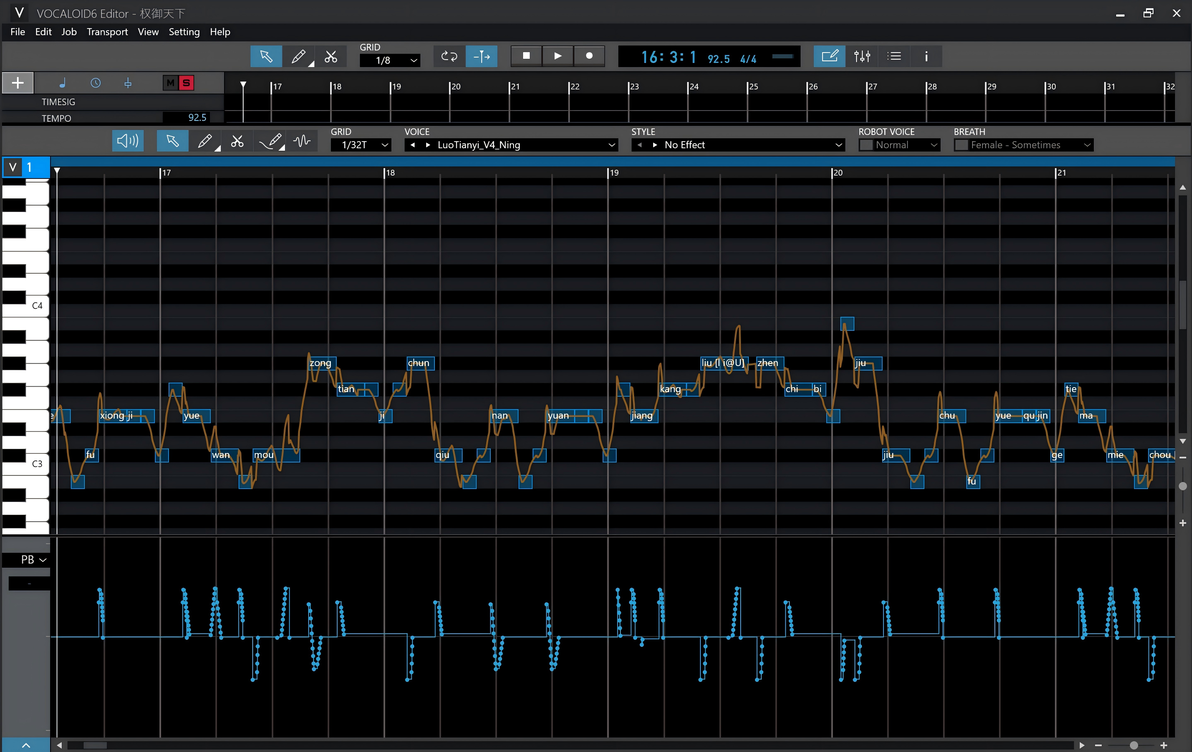Open the mixer panel icon

[x=862, y=56]
